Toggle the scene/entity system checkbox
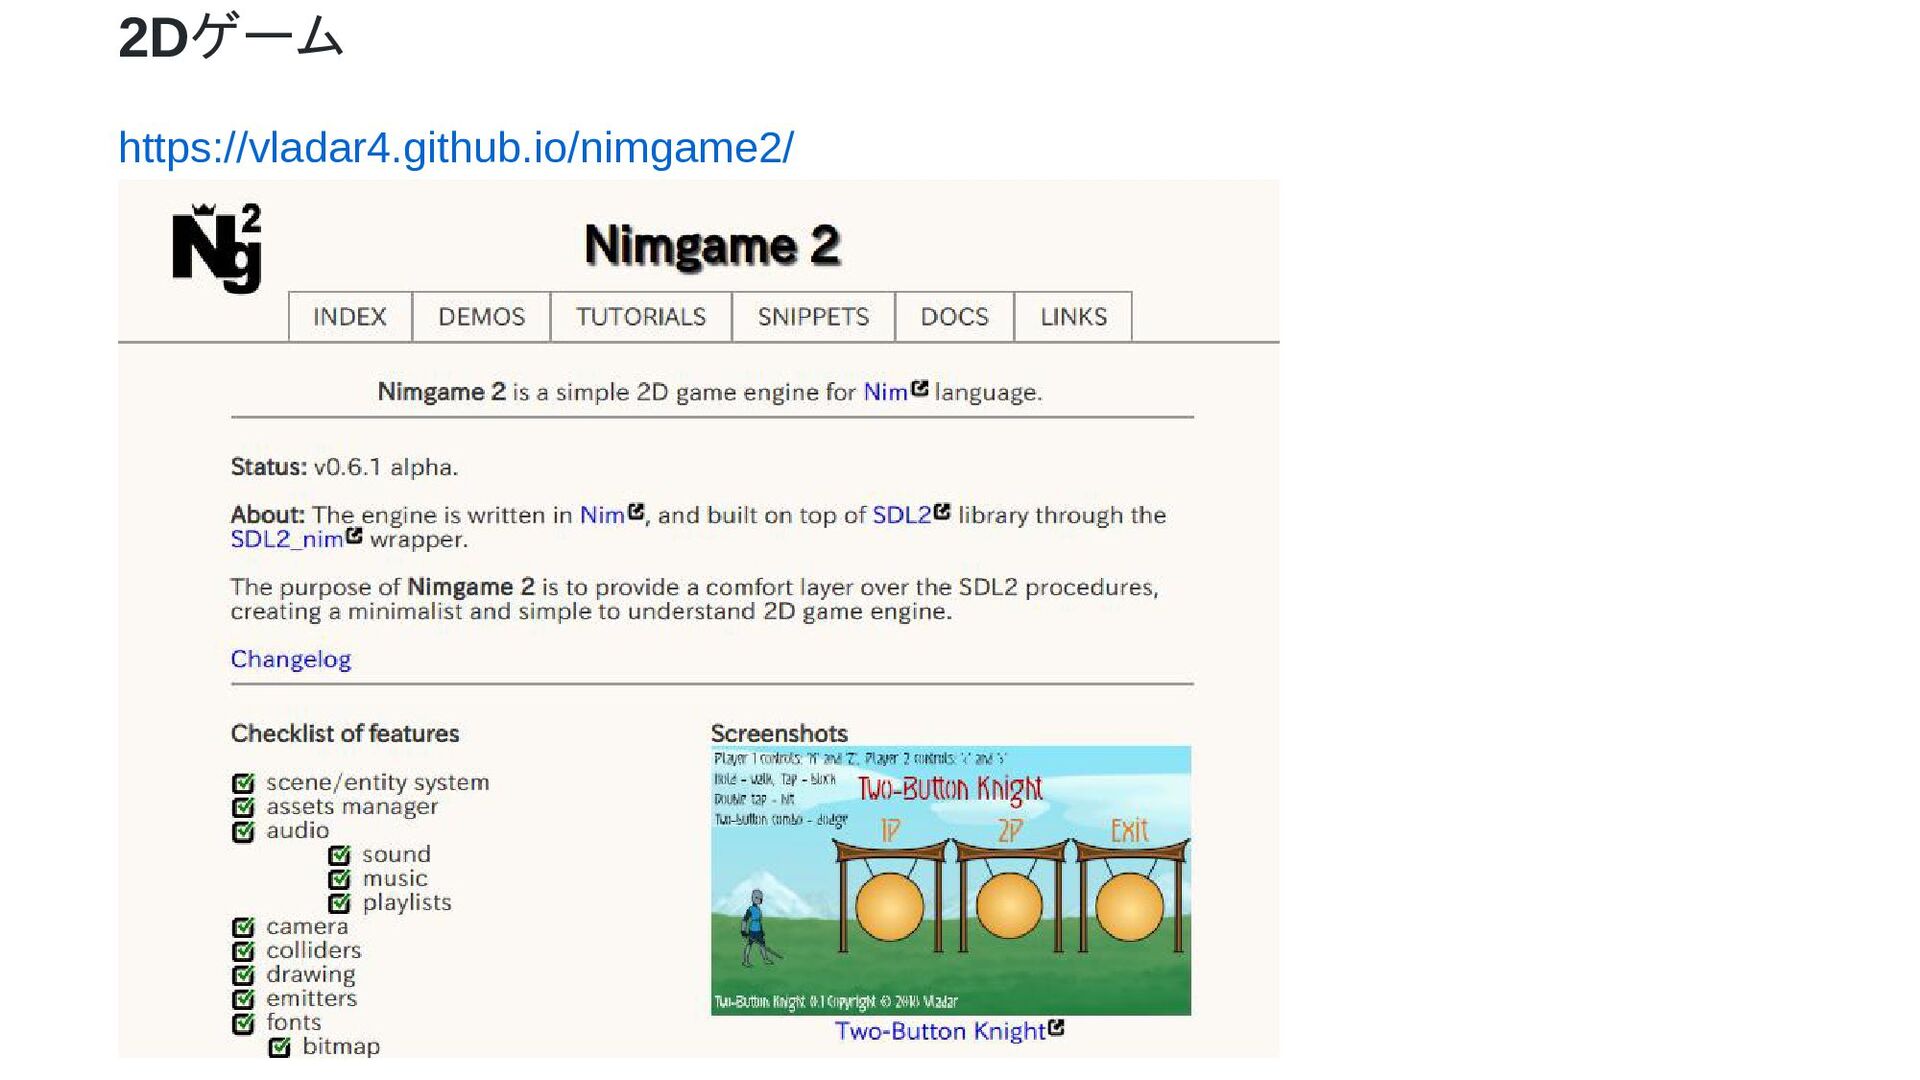The image size is (1920, 1080). tap(243, 783)
